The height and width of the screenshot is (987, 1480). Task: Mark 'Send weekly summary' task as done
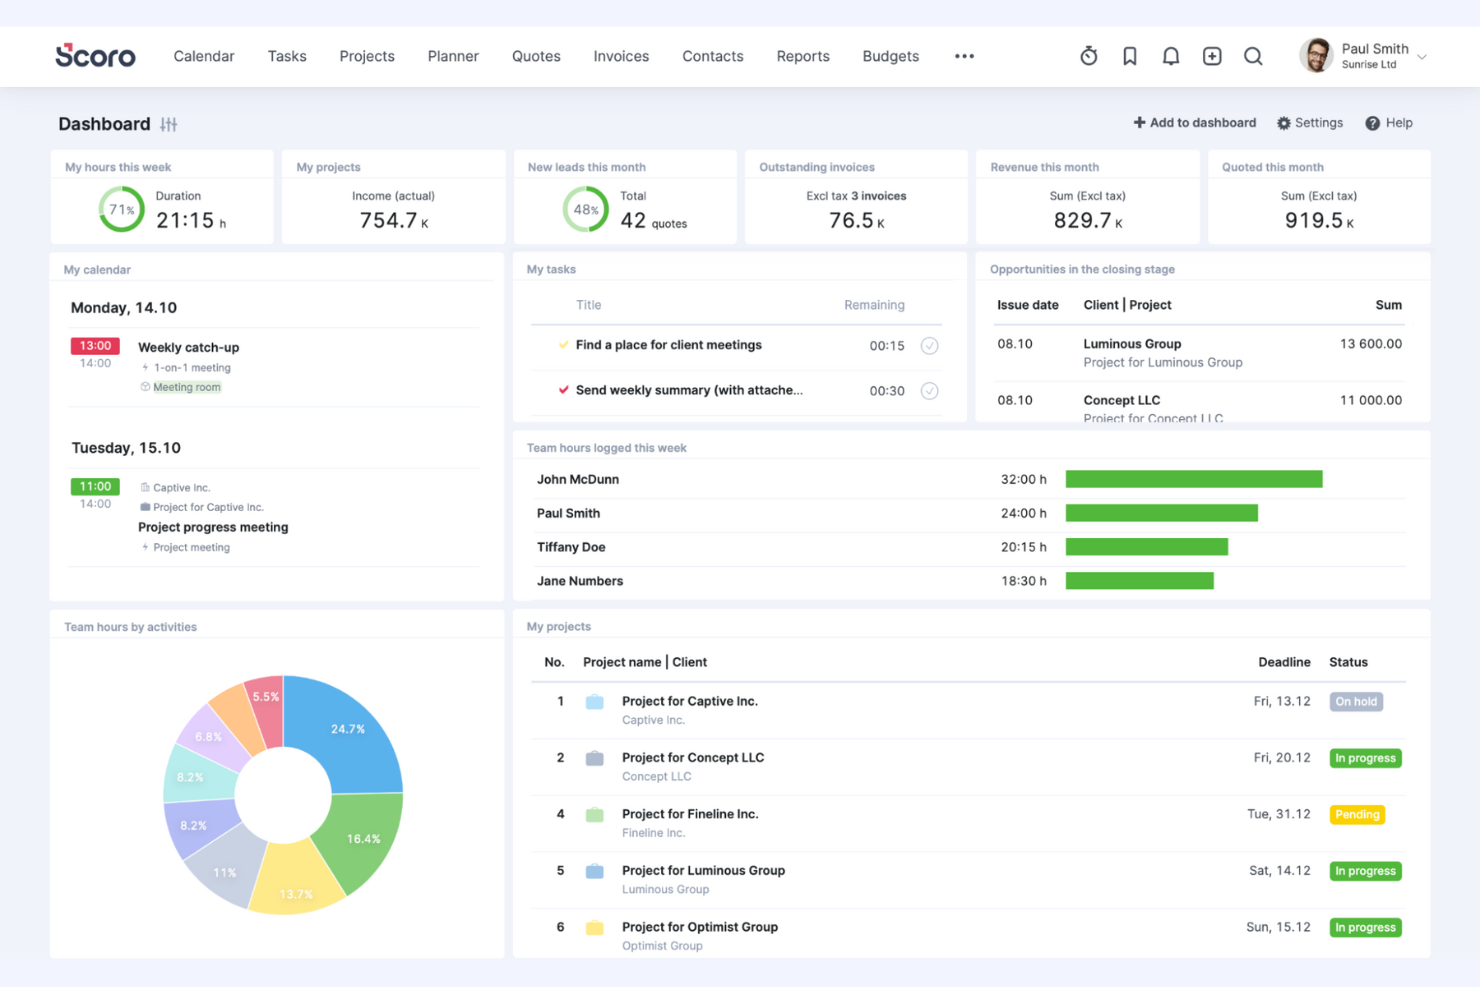coord(929,391)
